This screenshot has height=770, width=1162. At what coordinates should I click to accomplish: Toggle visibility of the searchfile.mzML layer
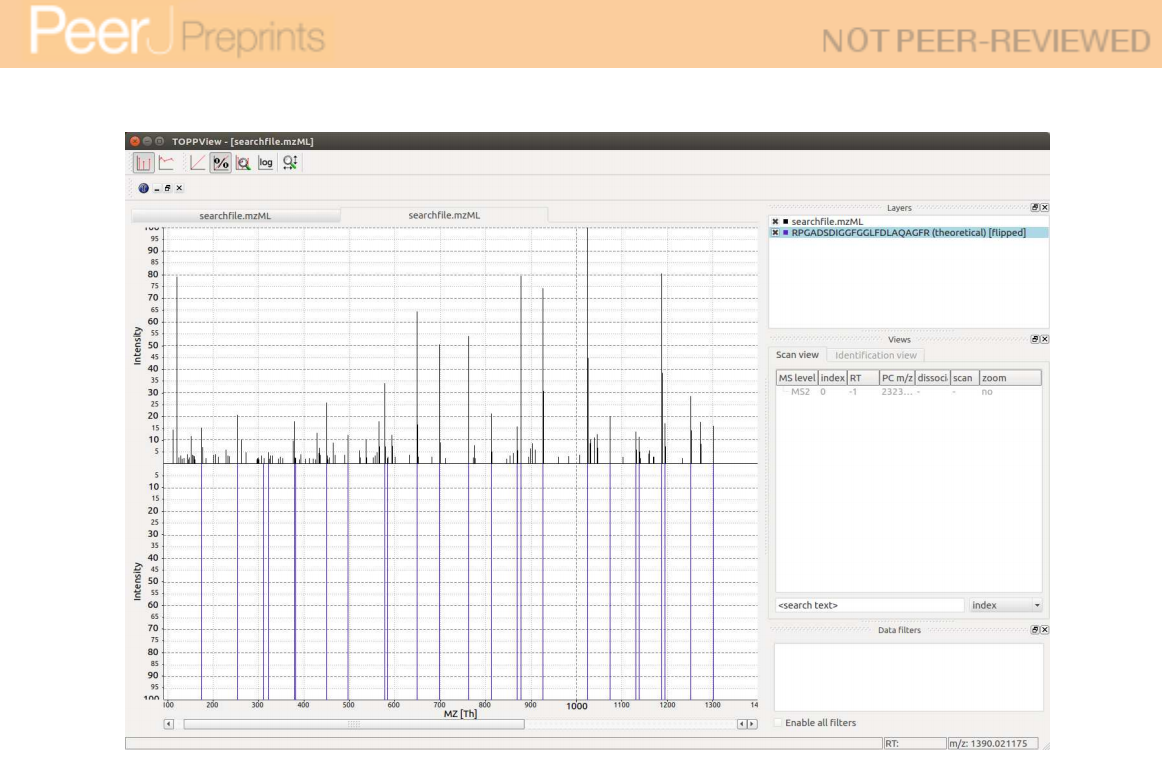tap(775, 221)
